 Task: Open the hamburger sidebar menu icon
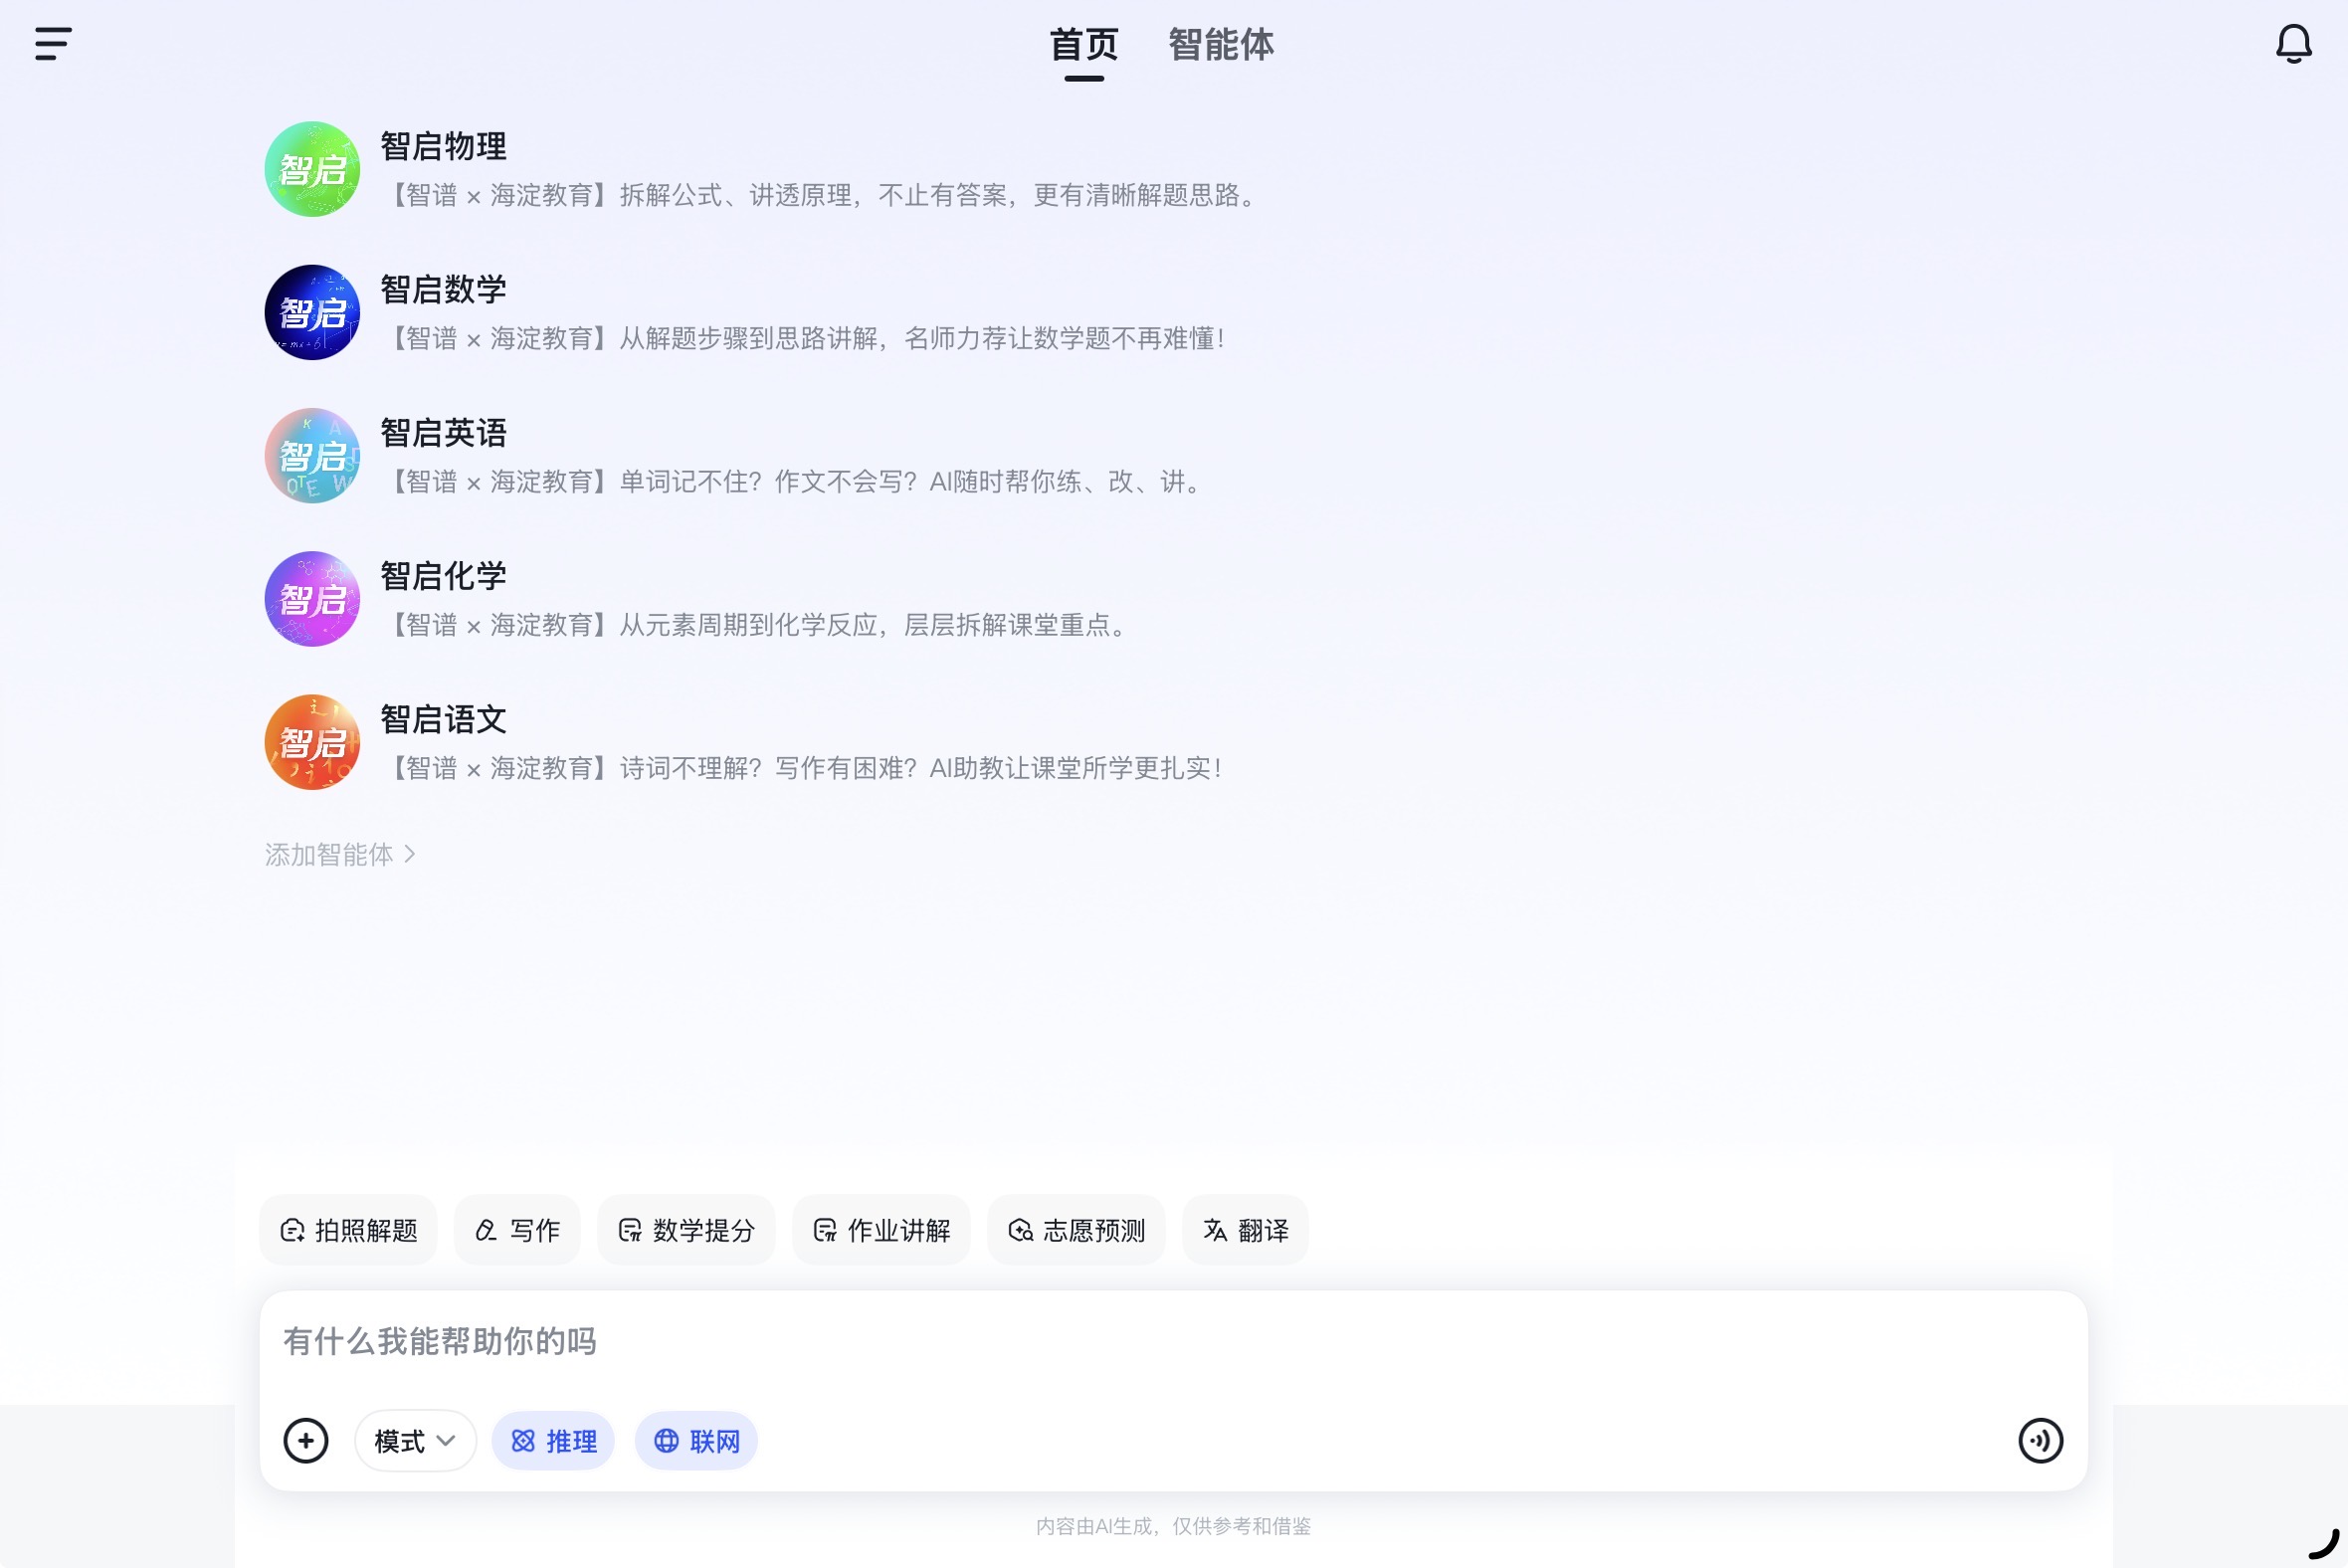point(53,44)
